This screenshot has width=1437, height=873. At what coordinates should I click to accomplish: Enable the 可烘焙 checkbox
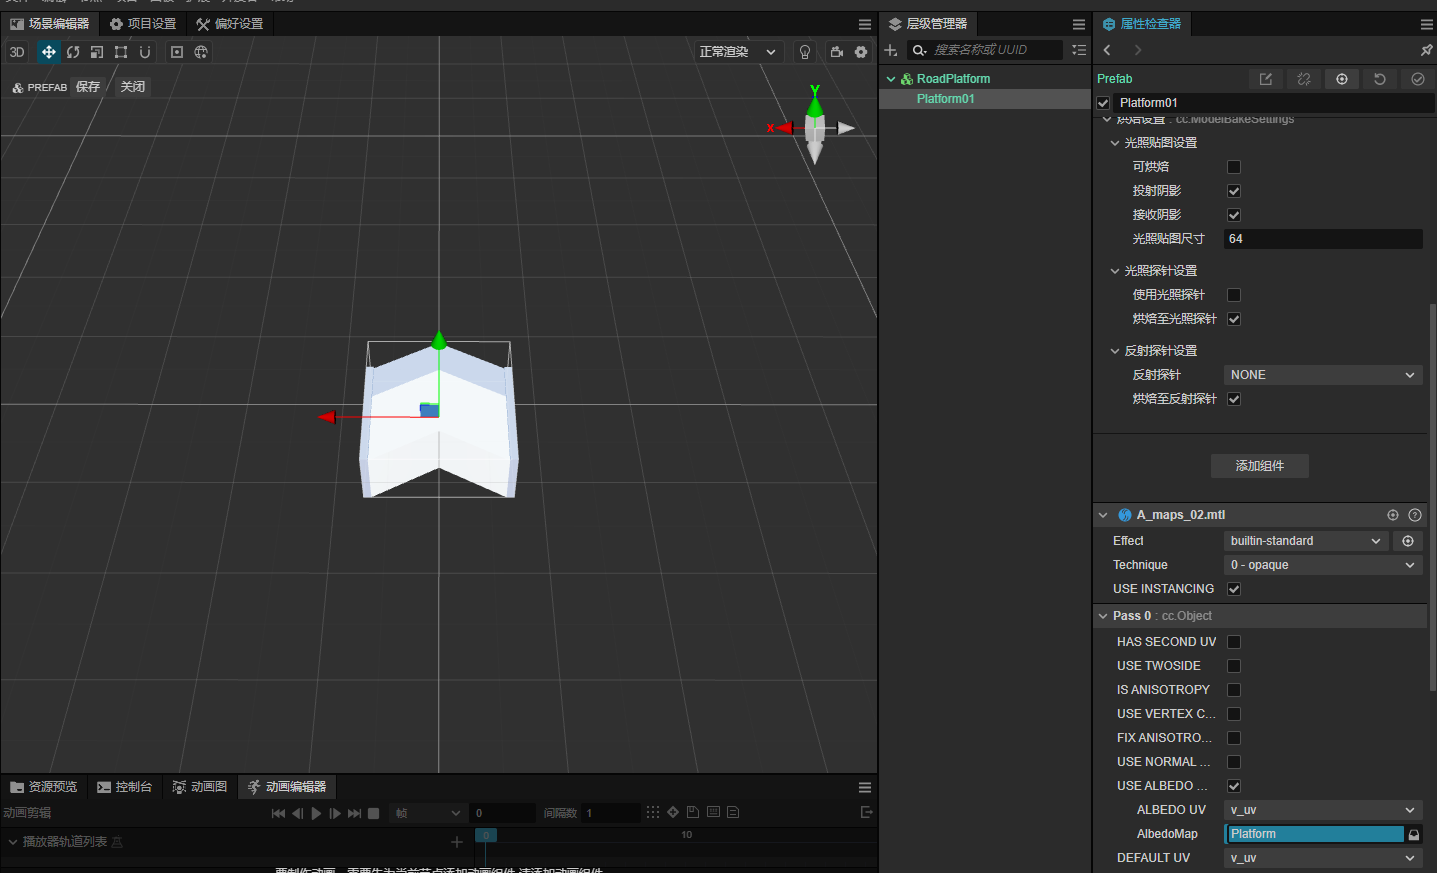[x=1234, y=167]
